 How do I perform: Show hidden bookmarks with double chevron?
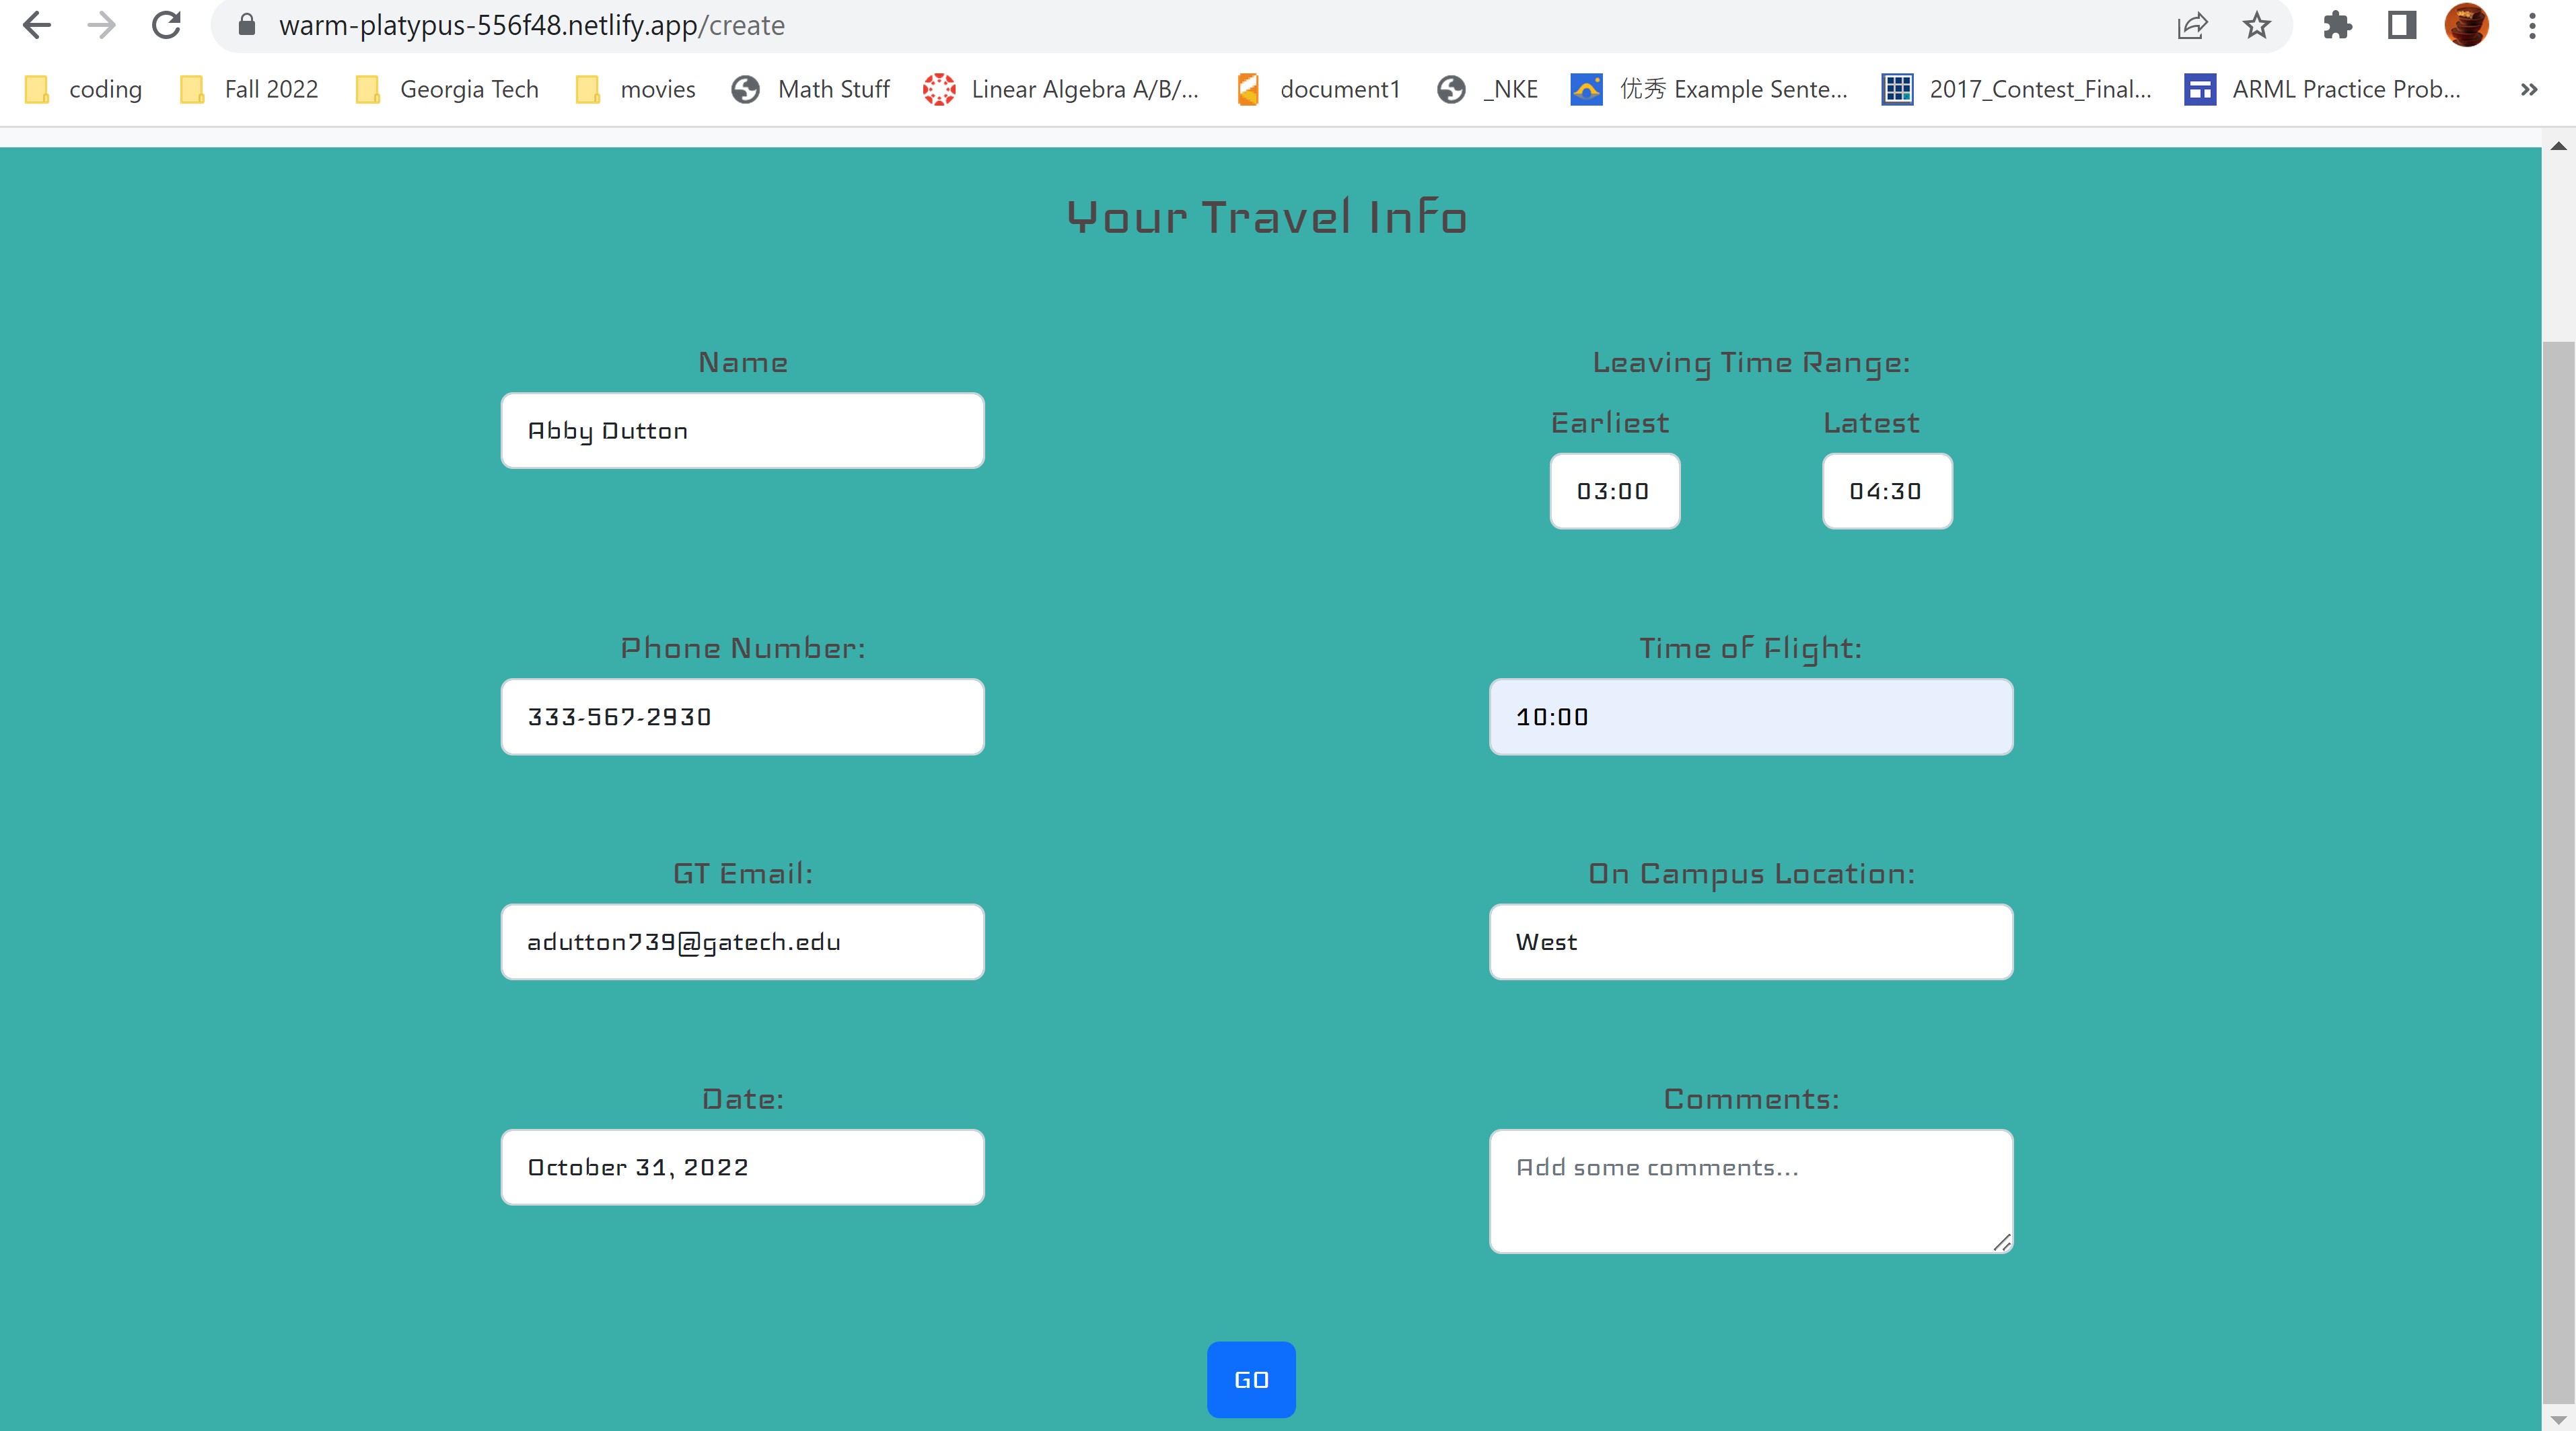point(2529,89)
